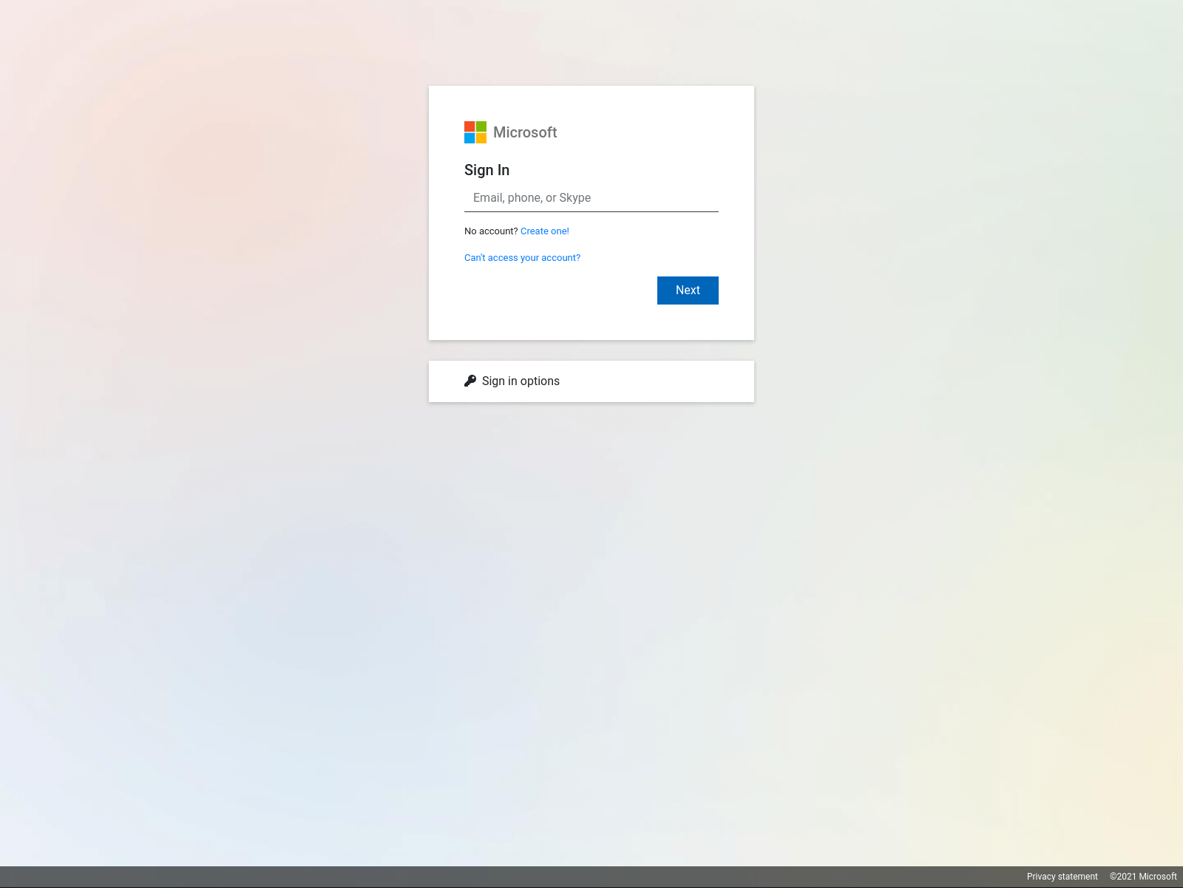Open the Sign in options panel

click(591, 381)
